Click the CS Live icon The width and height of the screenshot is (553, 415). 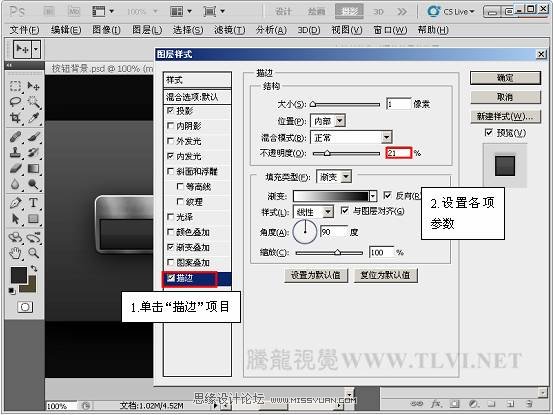pos(433,11)
